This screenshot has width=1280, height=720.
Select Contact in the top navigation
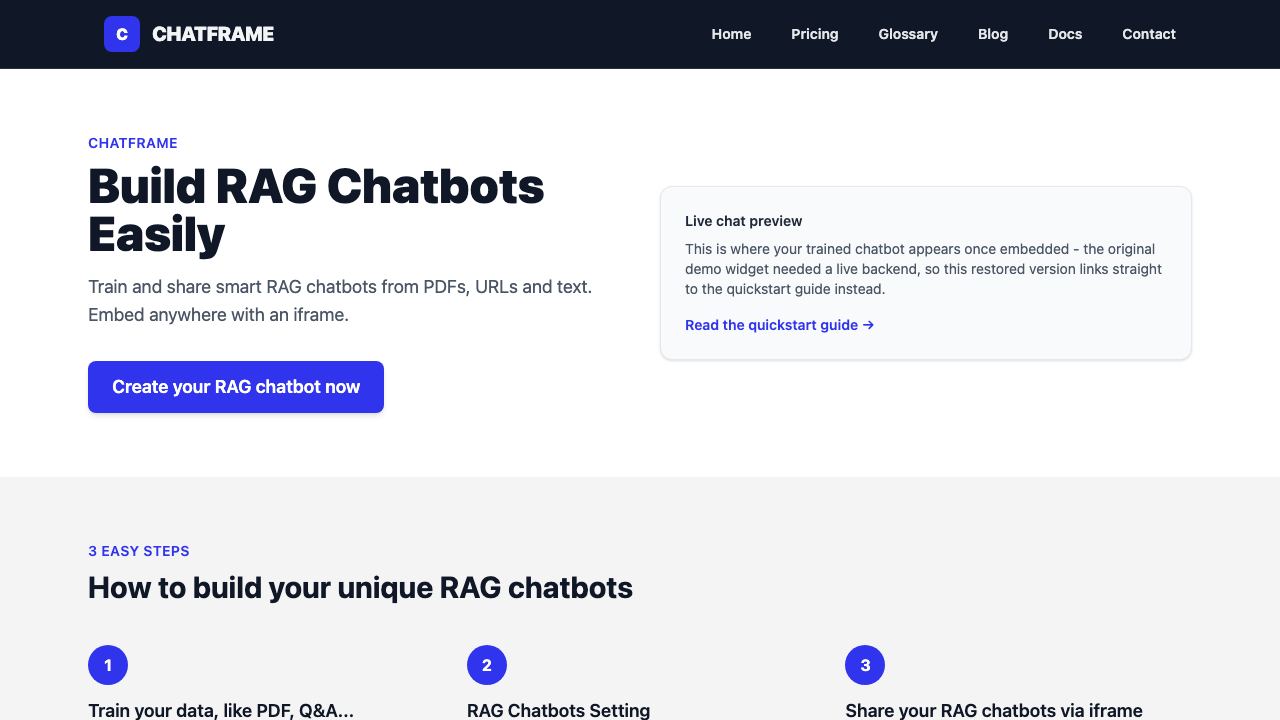[x=1149, y=34]
